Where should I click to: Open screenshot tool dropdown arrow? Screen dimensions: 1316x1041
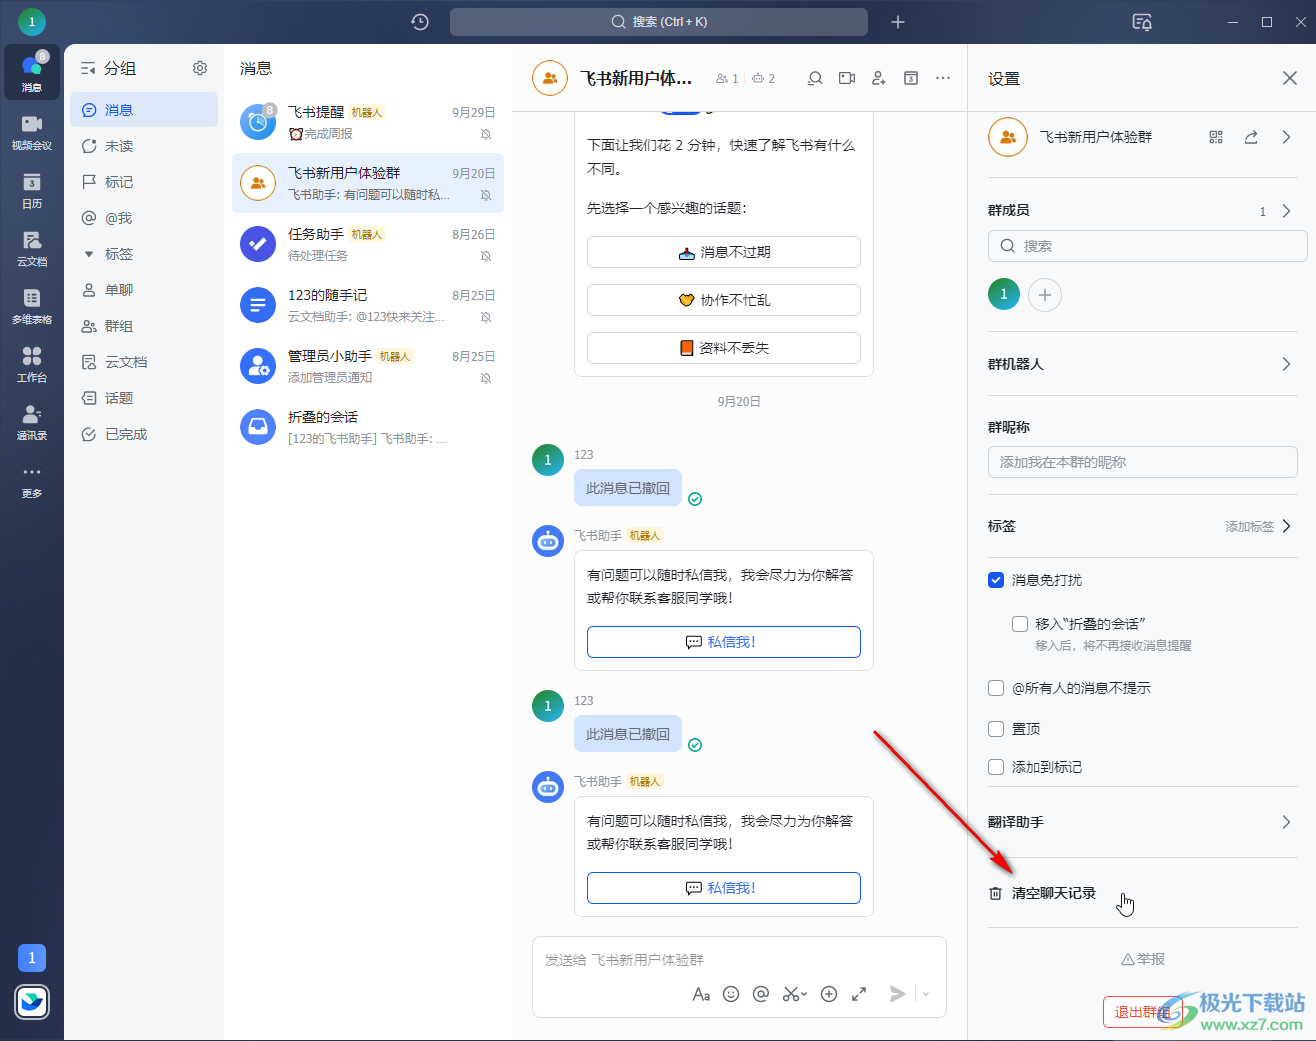pos(803,995)
